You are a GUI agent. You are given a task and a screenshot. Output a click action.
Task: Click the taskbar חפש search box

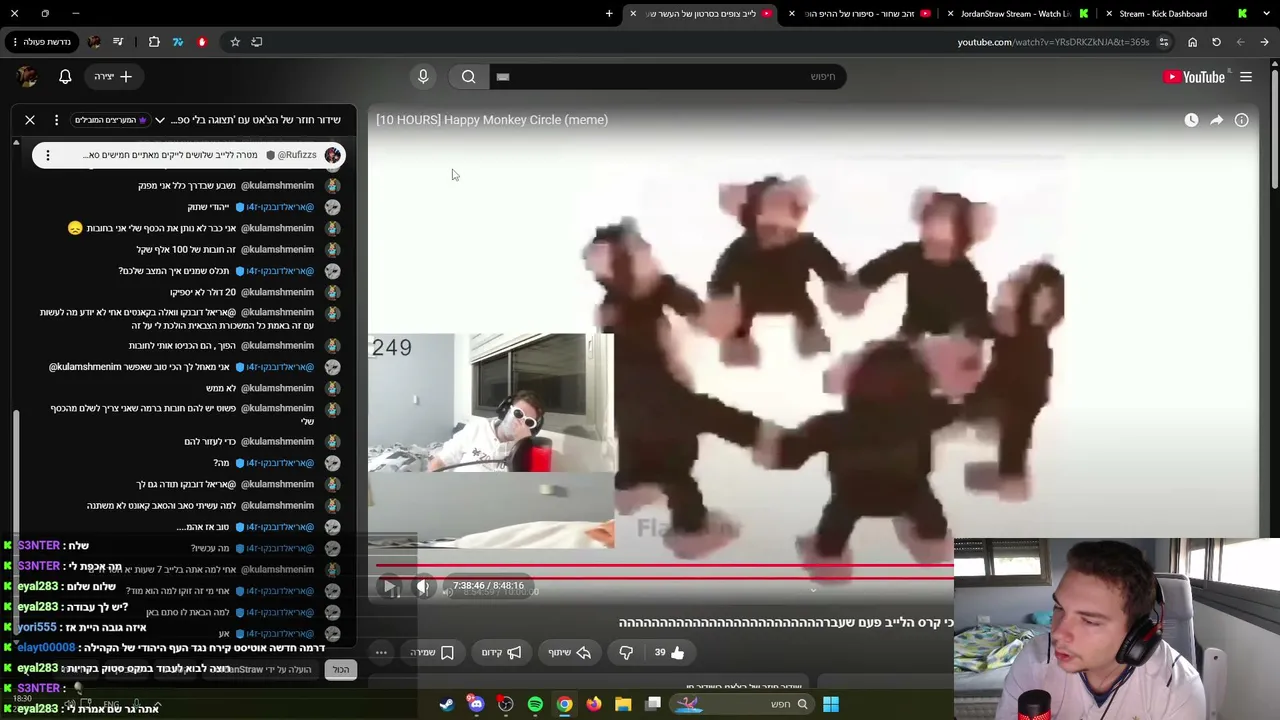(740, 704)
